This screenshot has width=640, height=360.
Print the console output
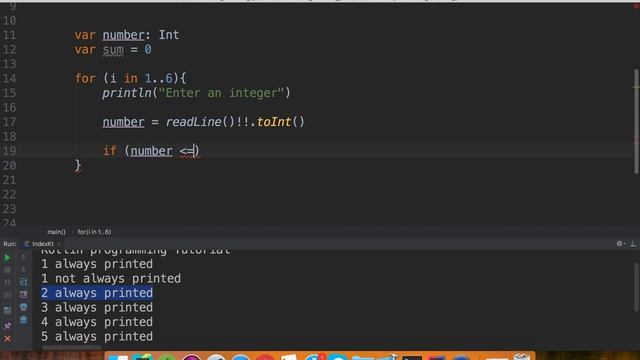[x=23, y=307]
